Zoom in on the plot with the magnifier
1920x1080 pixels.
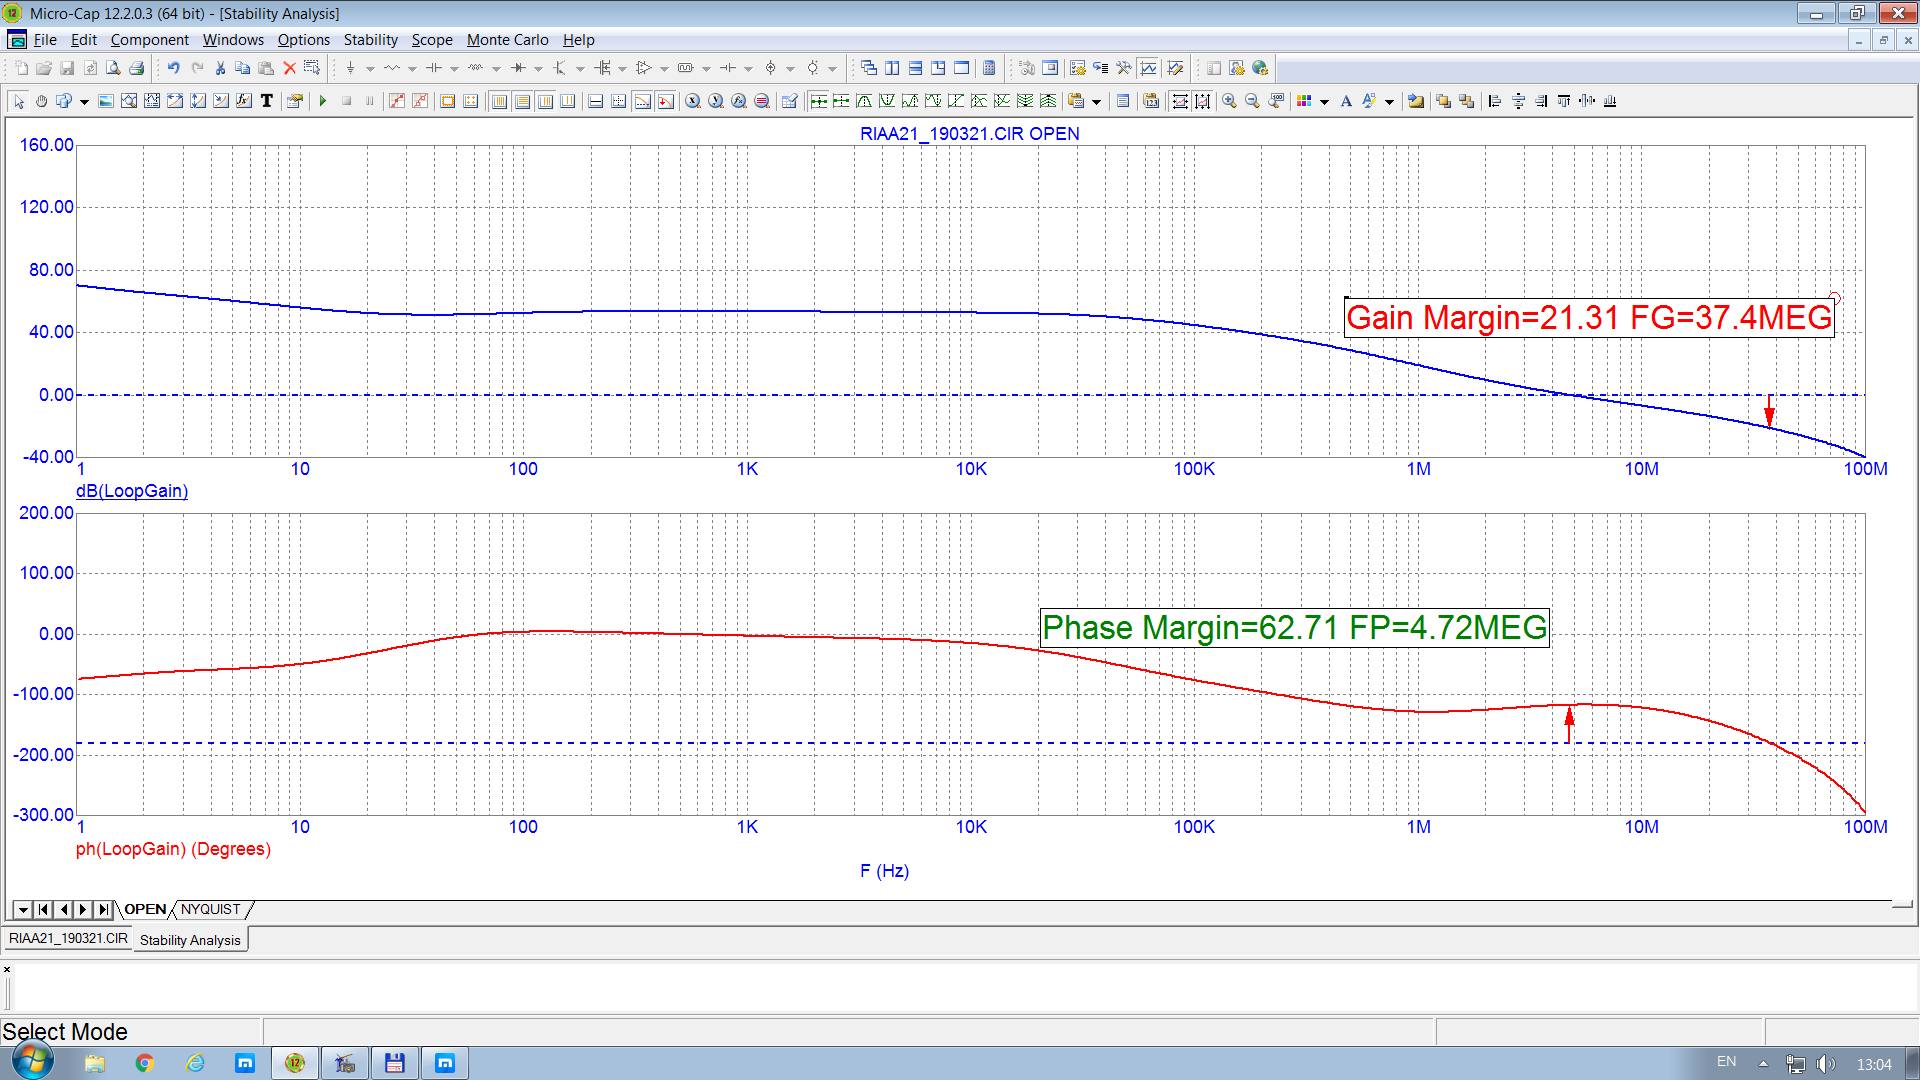(1229, 101)
